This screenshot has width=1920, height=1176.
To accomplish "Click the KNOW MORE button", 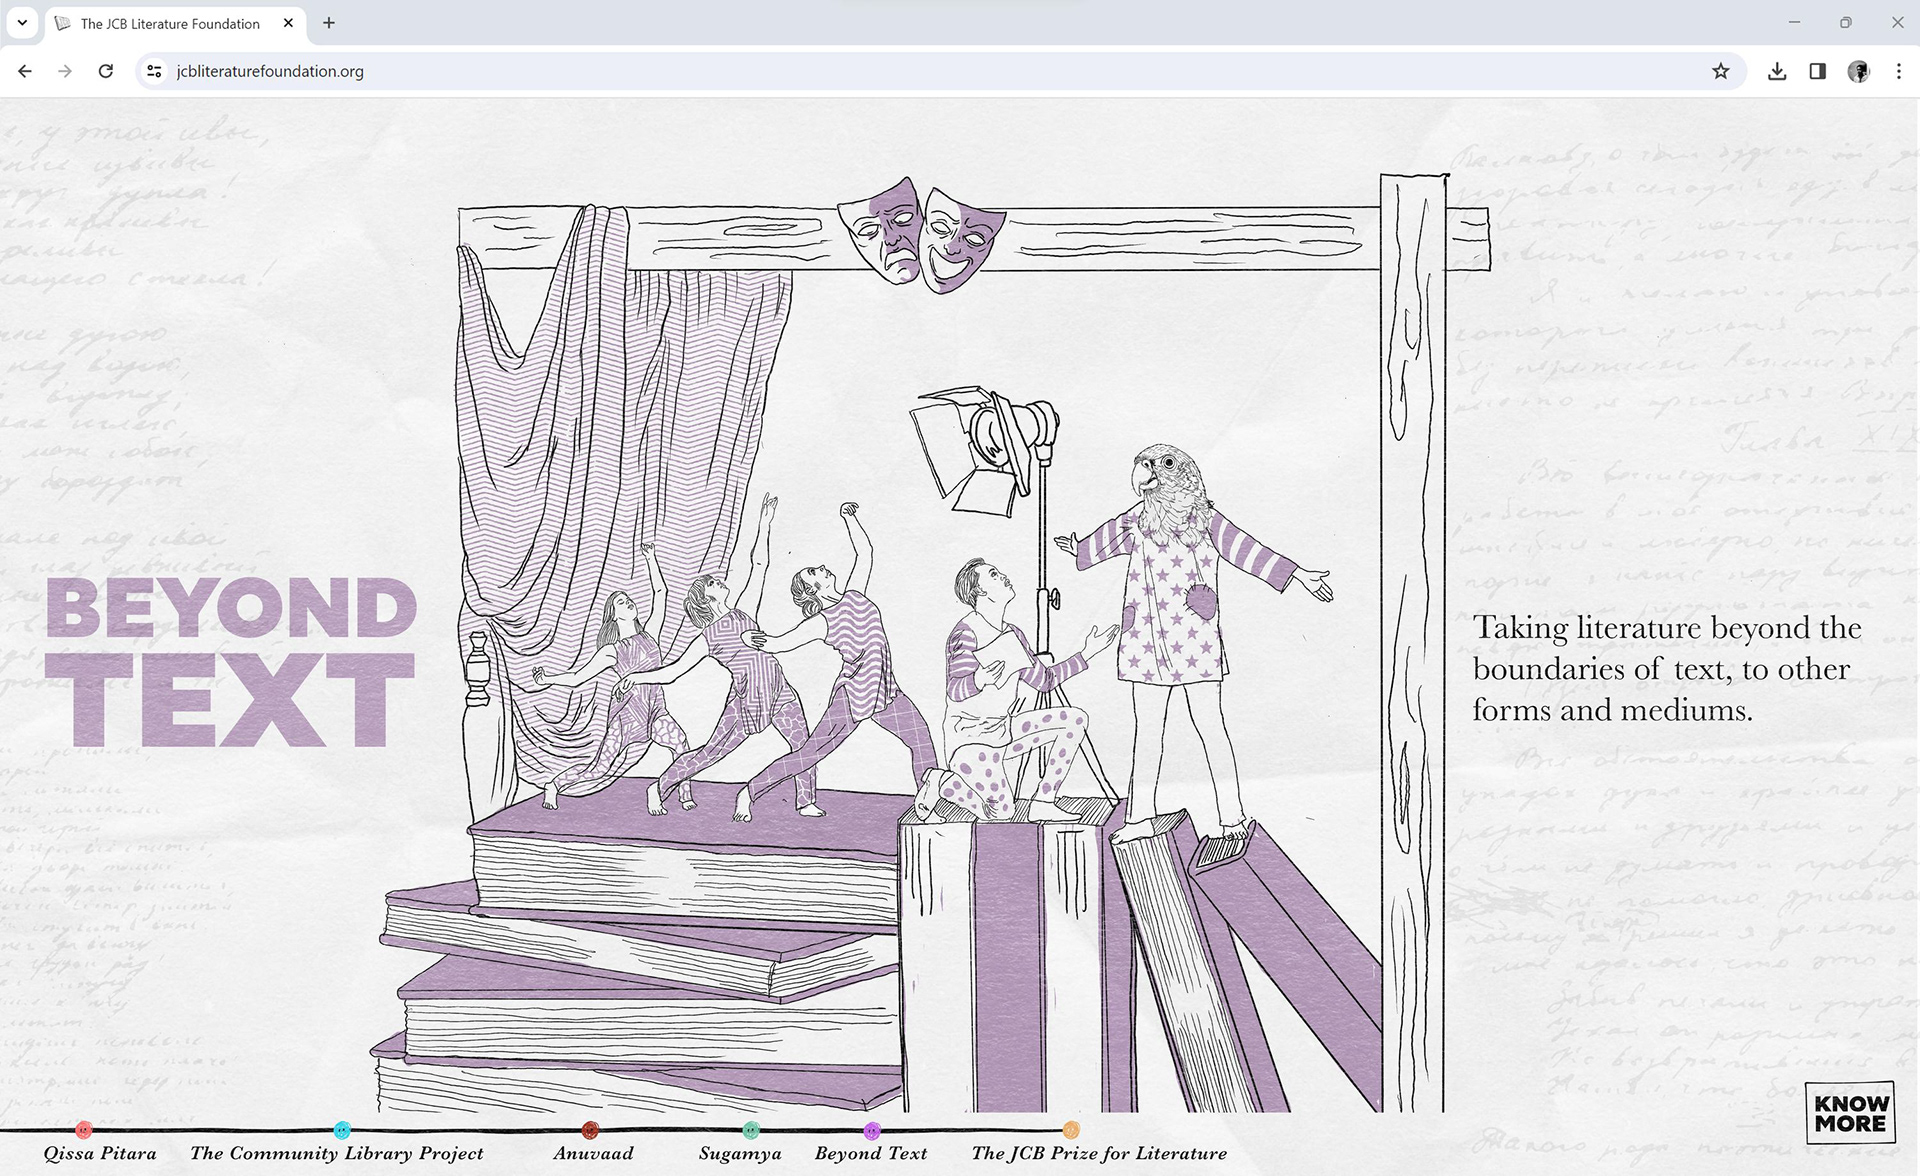I will (x=1851, y=1113).
